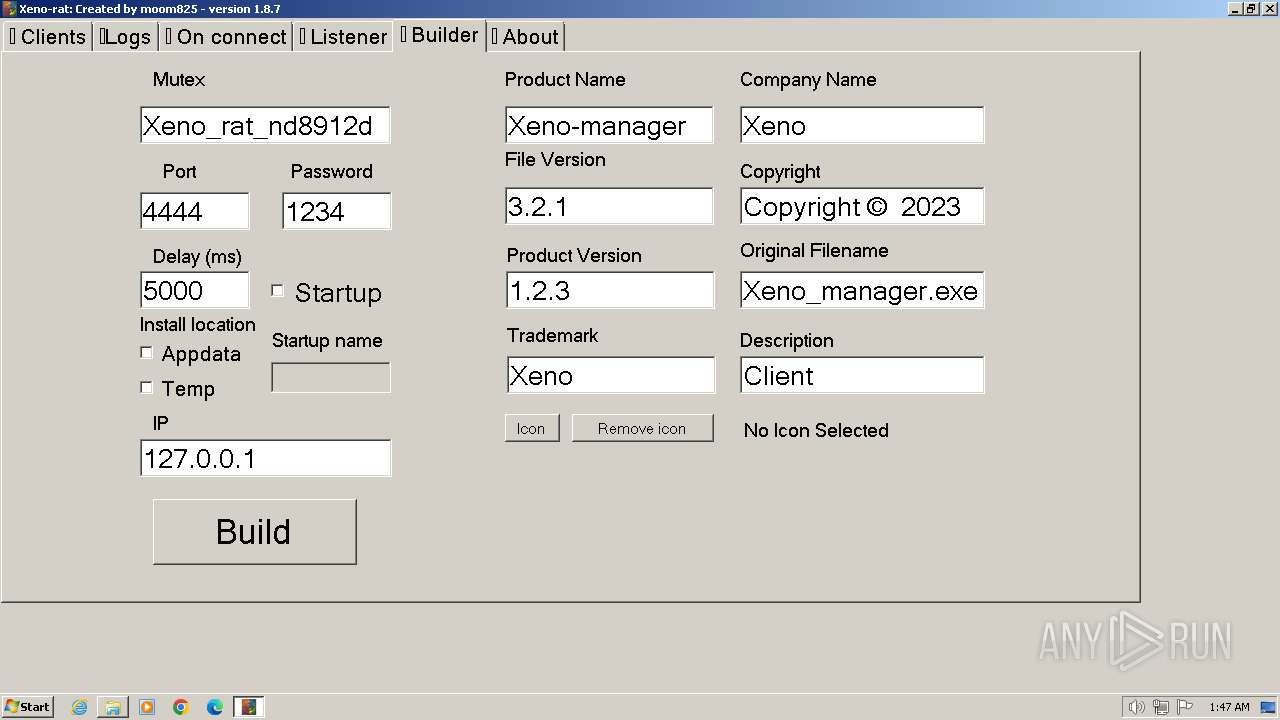Image resolution: width=1280 pixels, height=720 pixels.
Task: Click the volume speaker tray icon
Action: 1136,707
